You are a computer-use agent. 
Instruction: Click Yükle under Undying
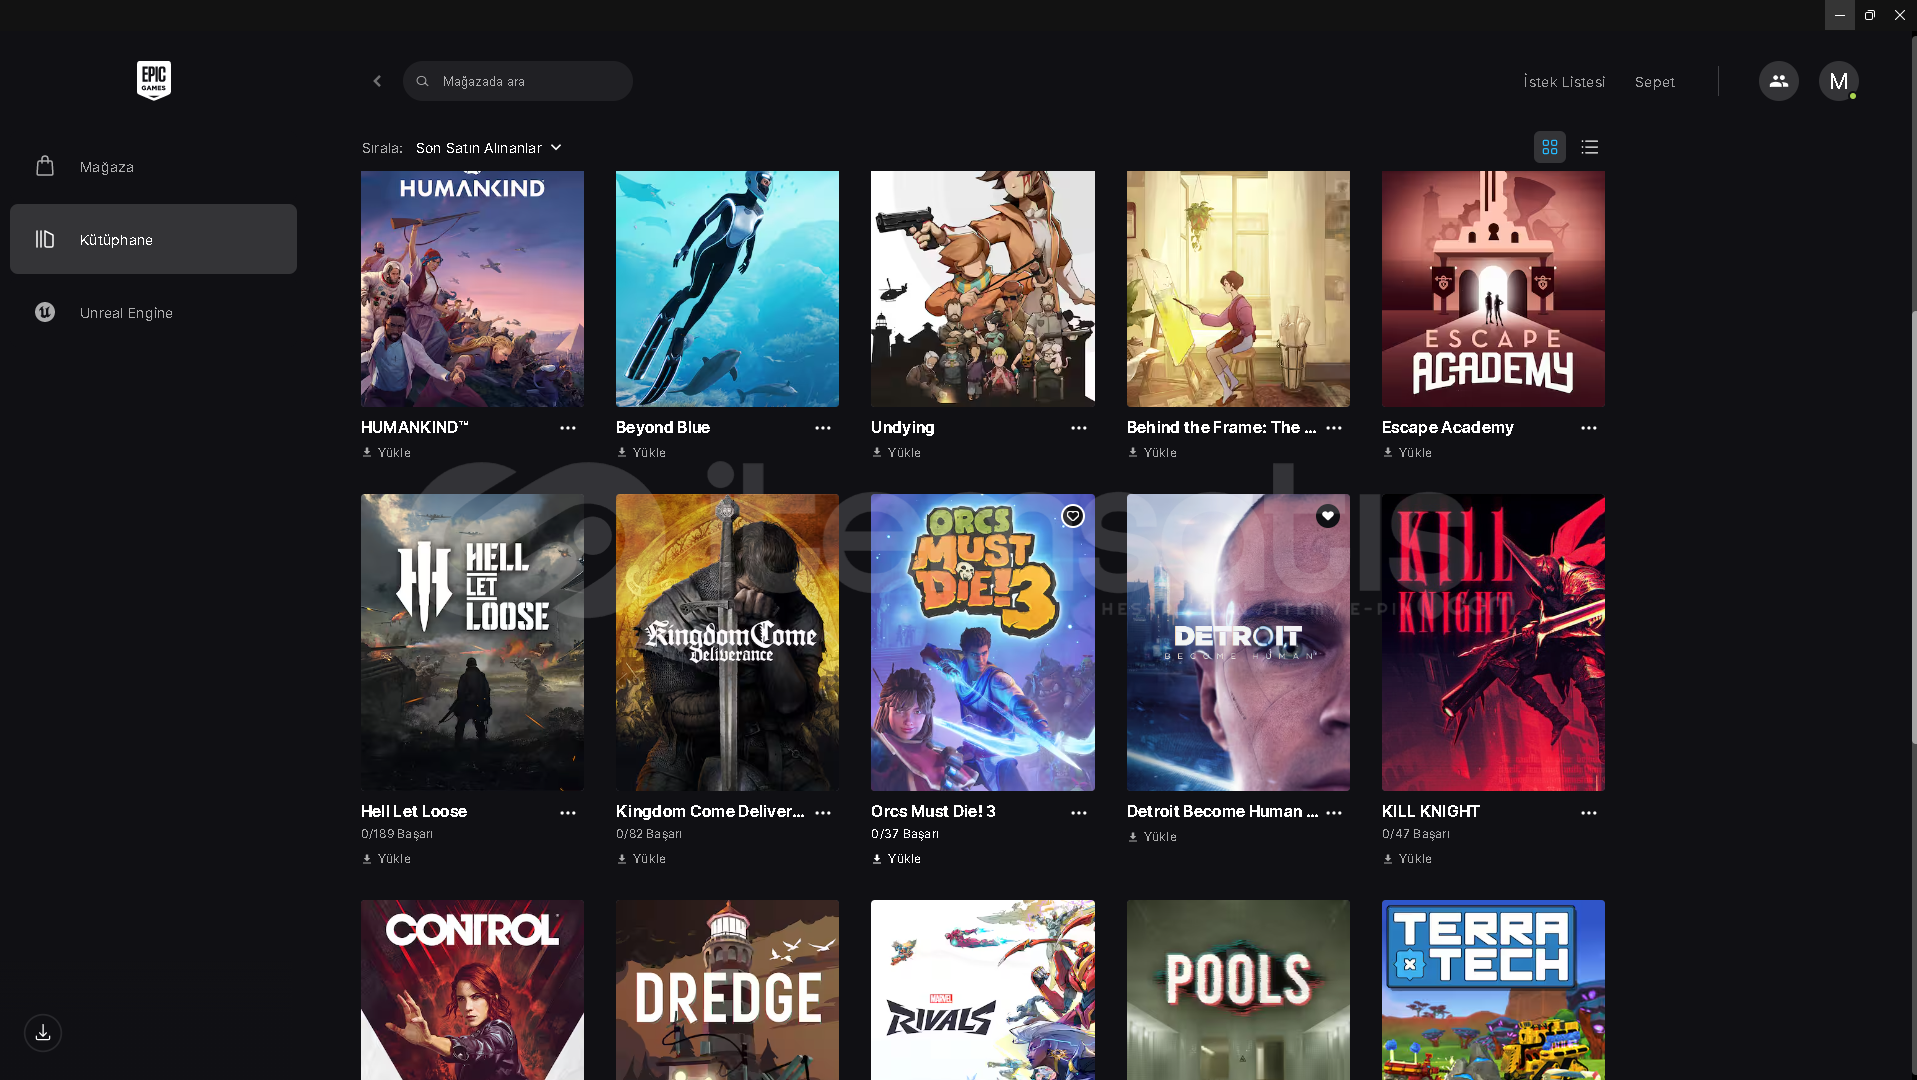point(896,453)
